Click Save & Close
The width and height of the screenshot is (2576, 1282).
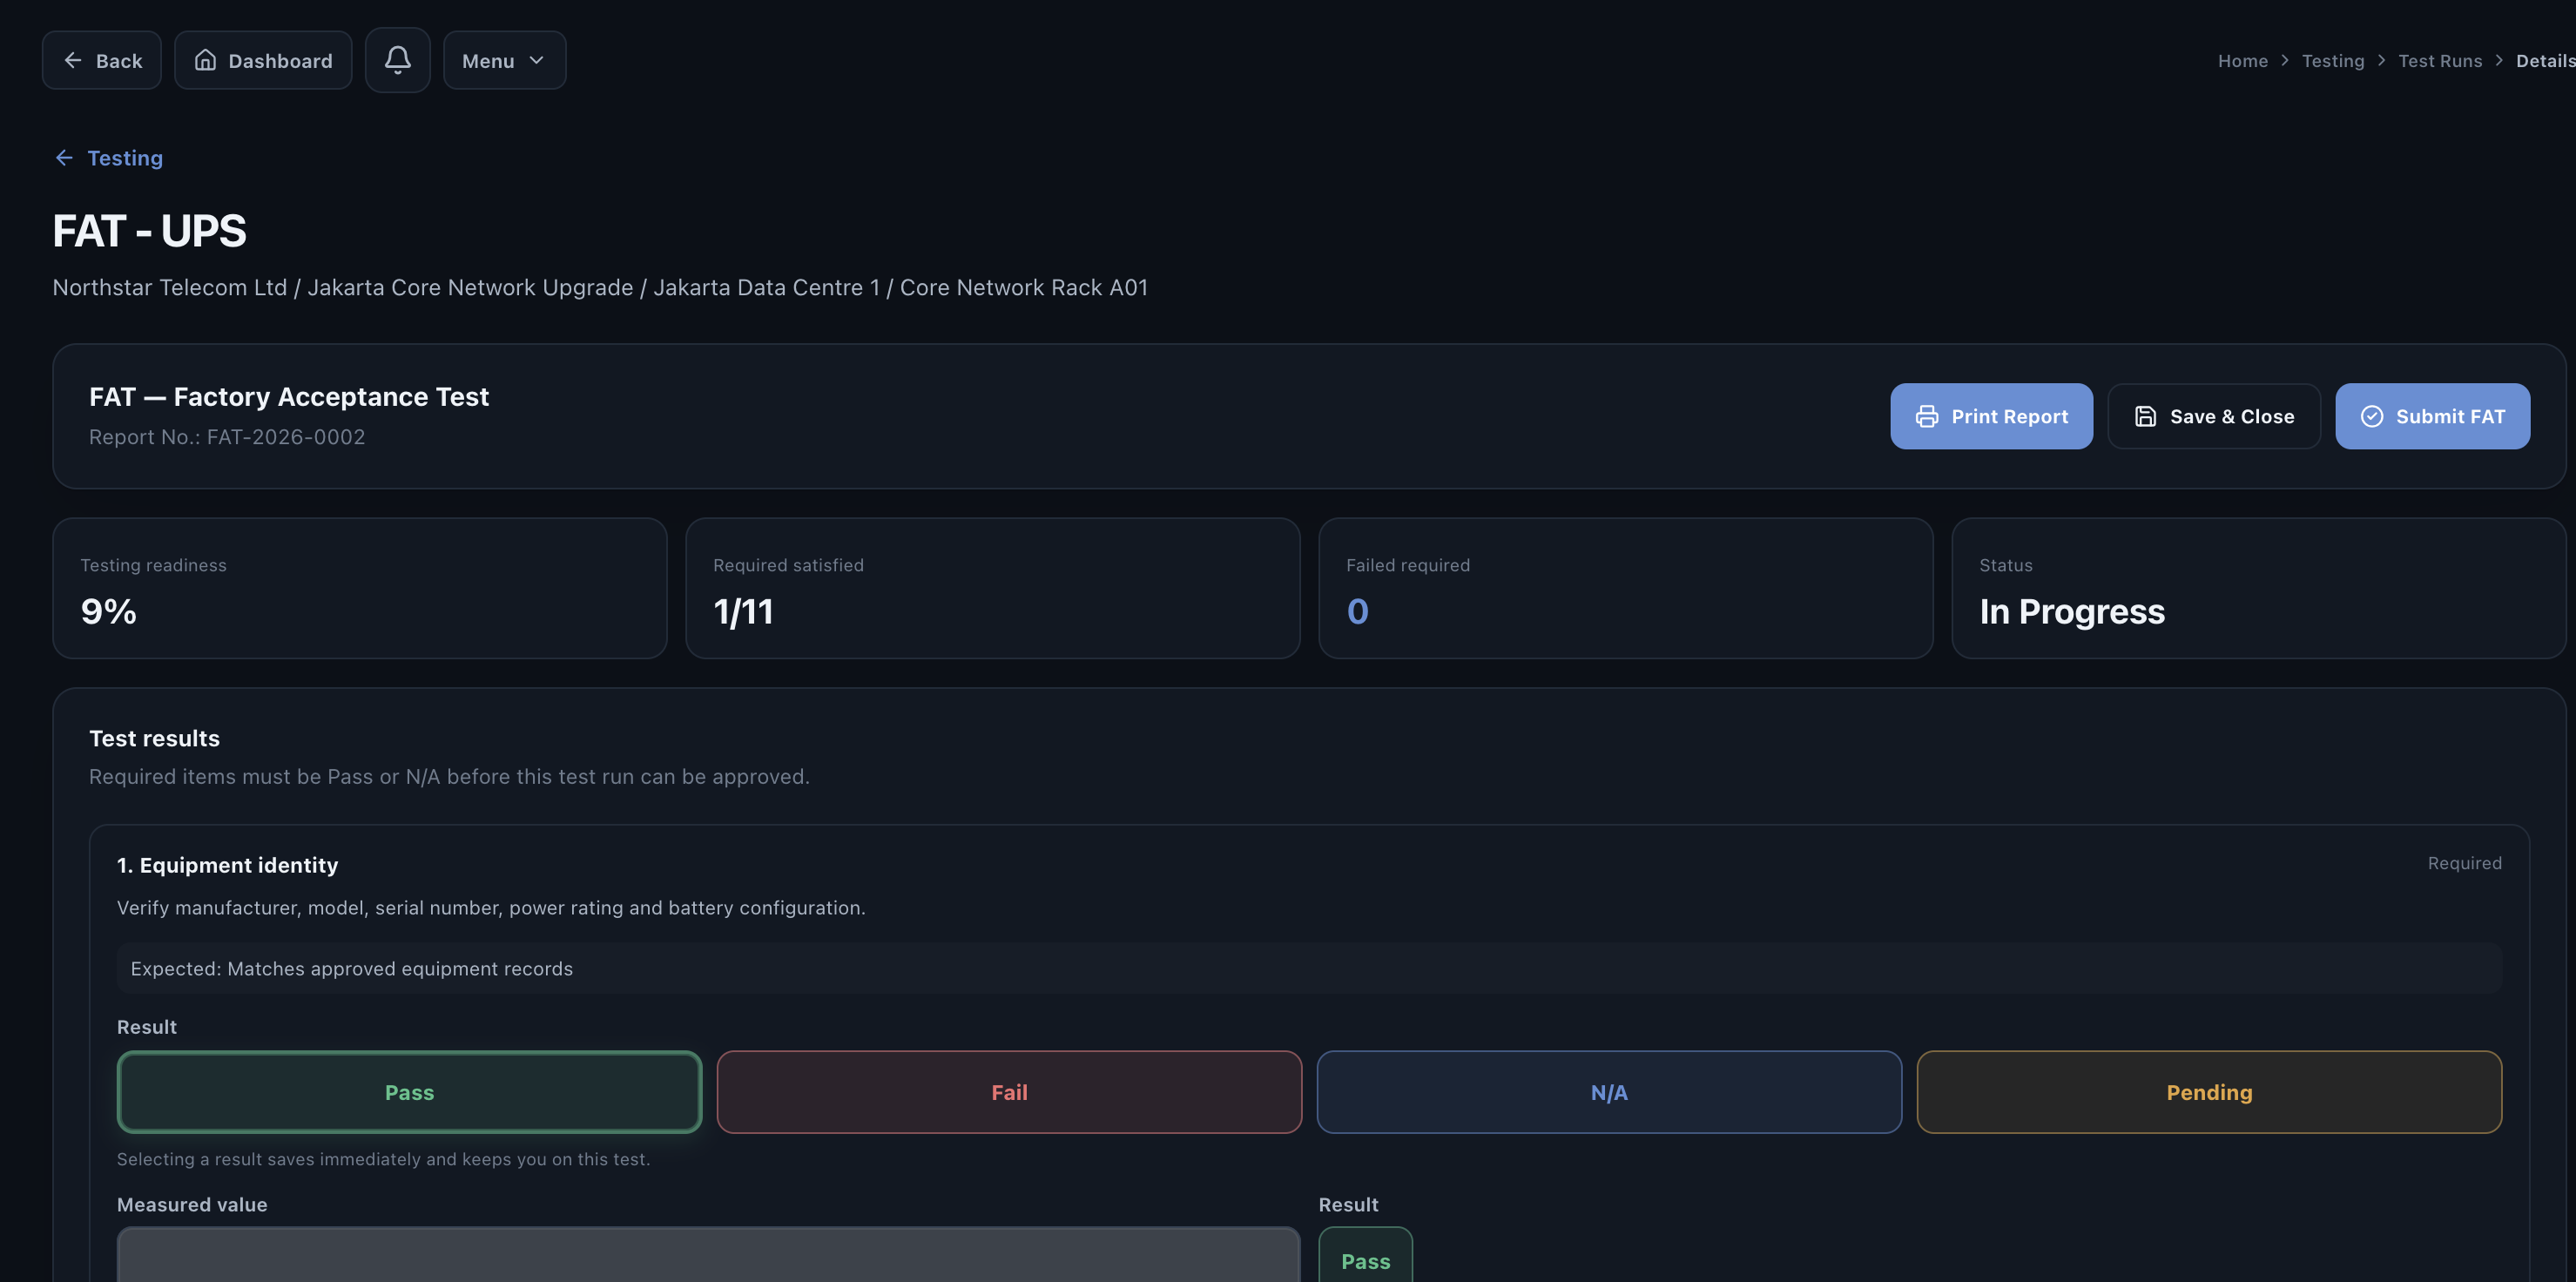tap(2213, 416)
